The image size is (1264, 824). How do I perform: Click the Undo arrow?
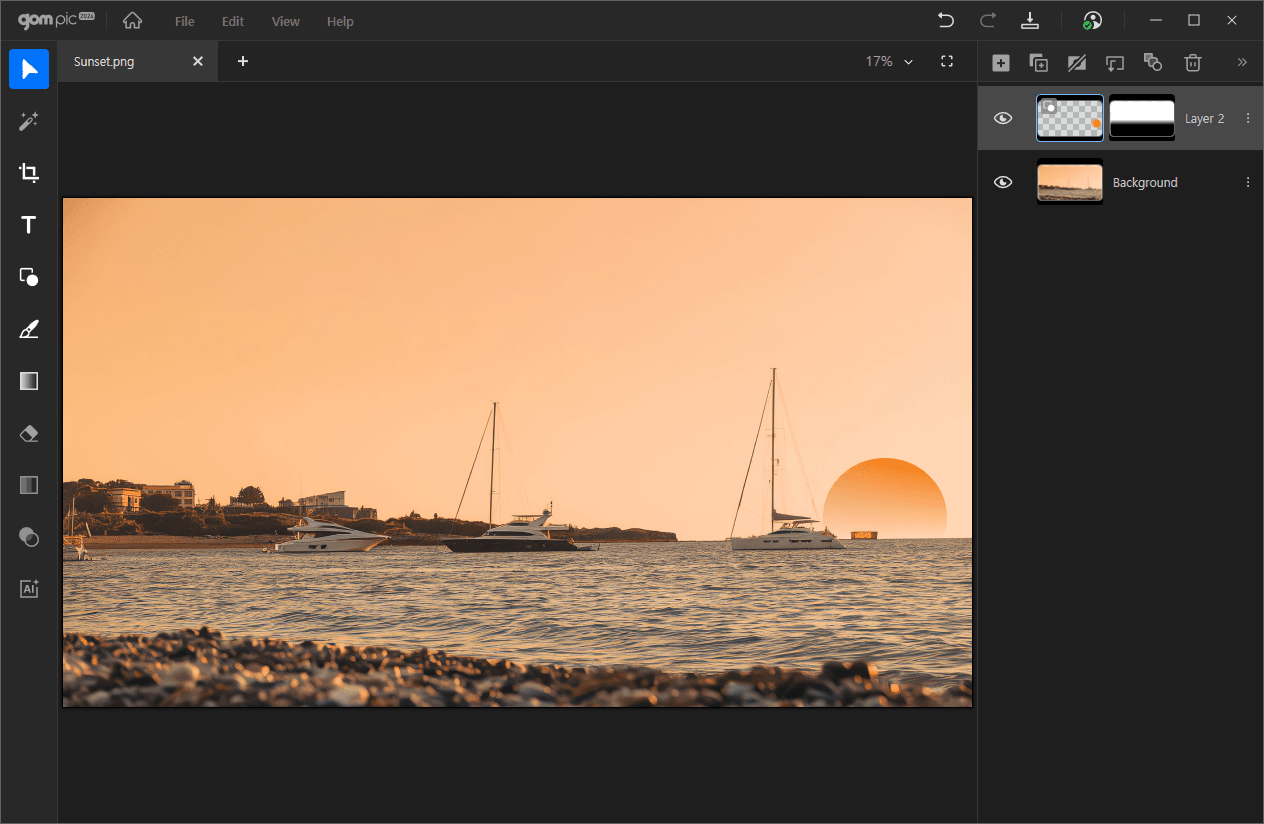[x=945, y=21]
